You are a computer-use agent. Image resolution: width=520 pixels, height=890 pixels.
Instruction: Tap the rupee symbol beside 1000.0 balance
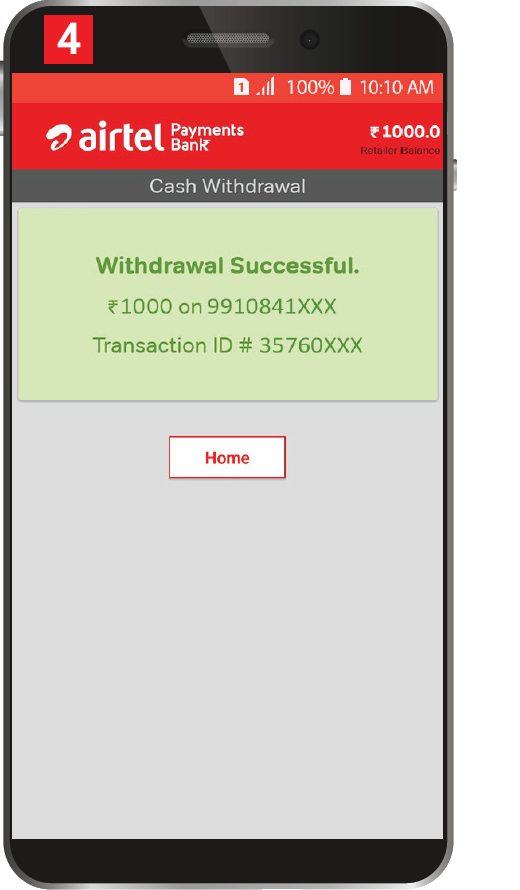point(375,132)
